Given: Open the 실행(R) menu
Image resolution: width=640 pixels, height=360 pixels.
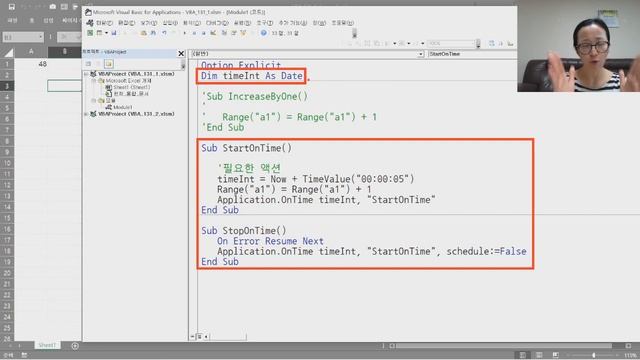Looking at the screenshot, I should click(x=242, y=23).
